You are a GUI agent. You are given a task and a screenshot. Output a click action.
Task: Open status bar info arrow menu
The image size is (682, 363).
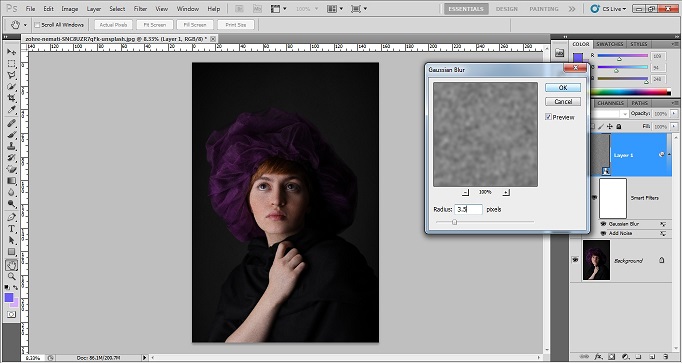(145, 358)
